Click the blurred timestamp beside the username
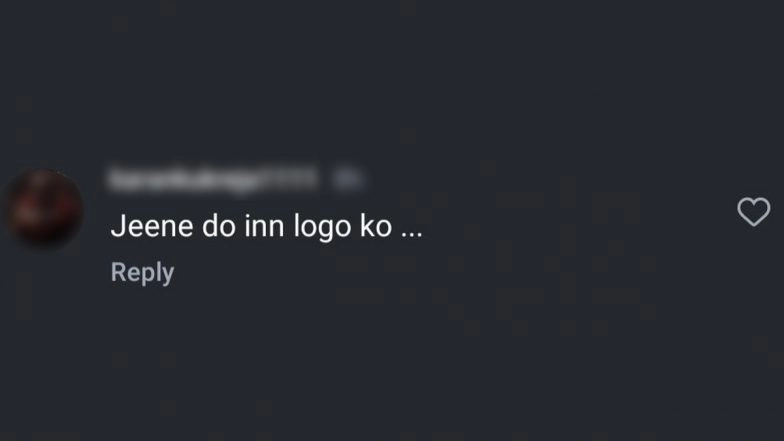Image resolution: width=784 pixels, height=441 pixels. click(x=348, y=179)
